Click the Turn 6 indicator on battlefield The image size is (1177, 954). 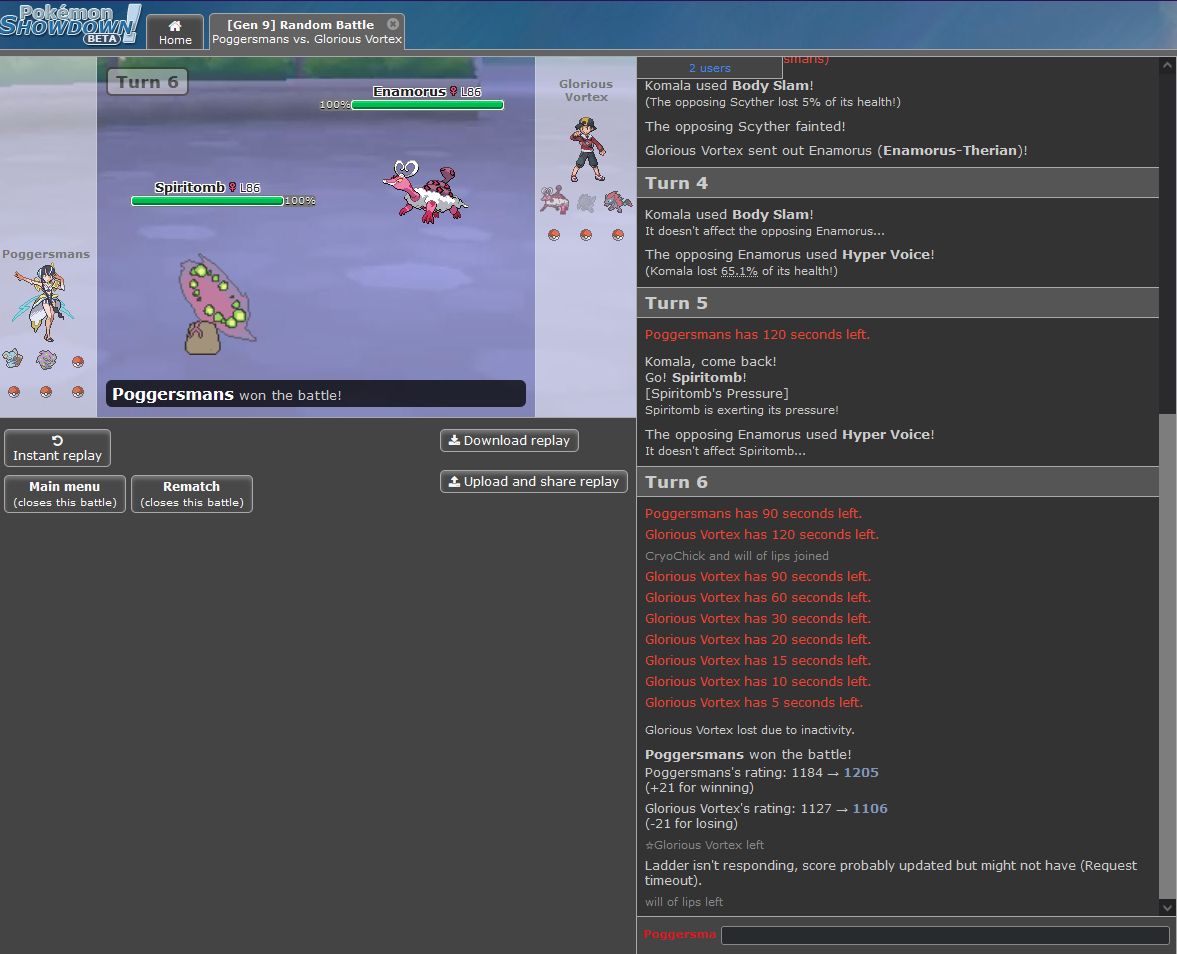[x=147, y=82]
